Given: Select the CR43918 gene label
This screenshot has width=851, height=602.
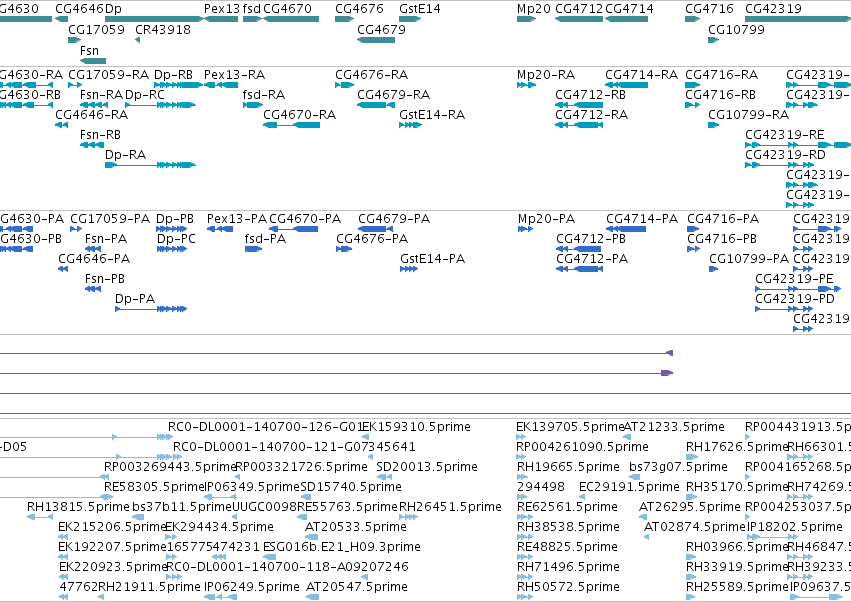Looking at the screenshot, I should pos(163,29).
